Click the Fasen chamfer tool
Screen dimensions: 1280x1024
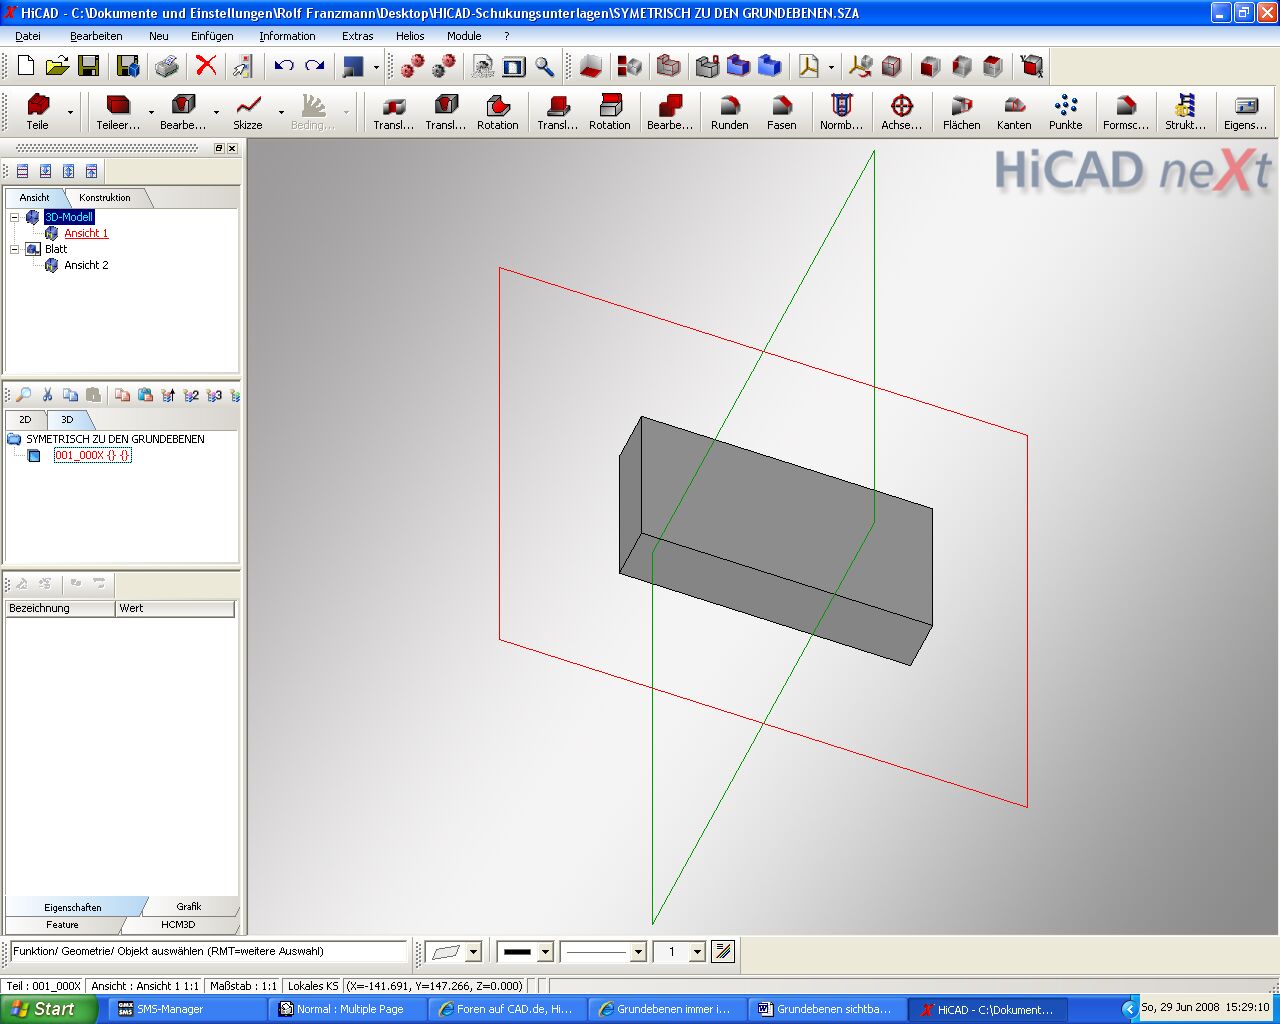tap(782, 111)
